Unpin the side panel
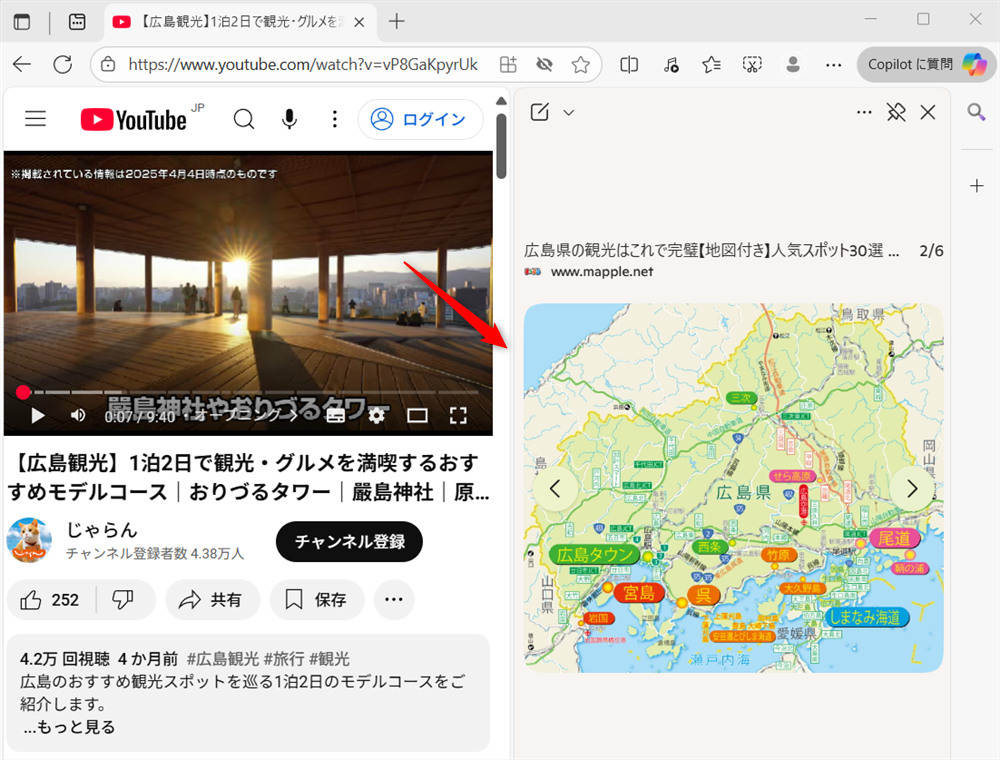Viewport: 1000px width, 760px height. tap(896, 112)
